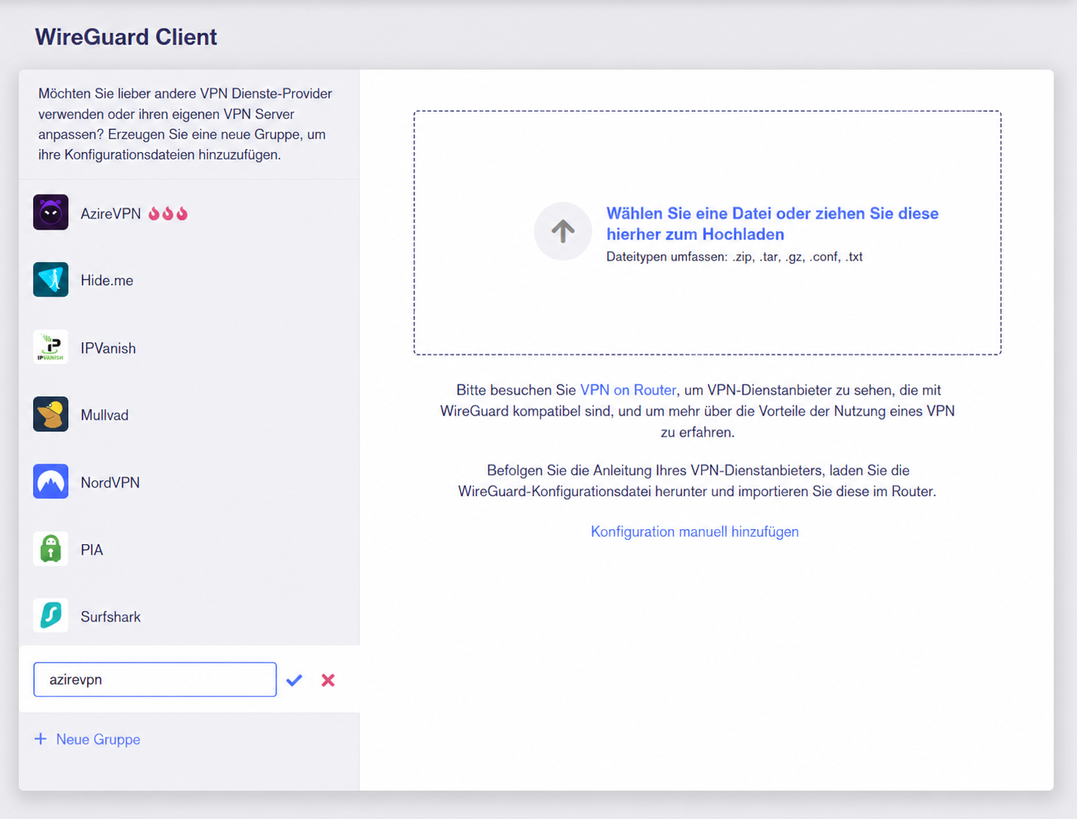Viewport: 1077px width, 819px height.
Task: Select the Mullvad provider label
Action: click(x=104, y=415)
